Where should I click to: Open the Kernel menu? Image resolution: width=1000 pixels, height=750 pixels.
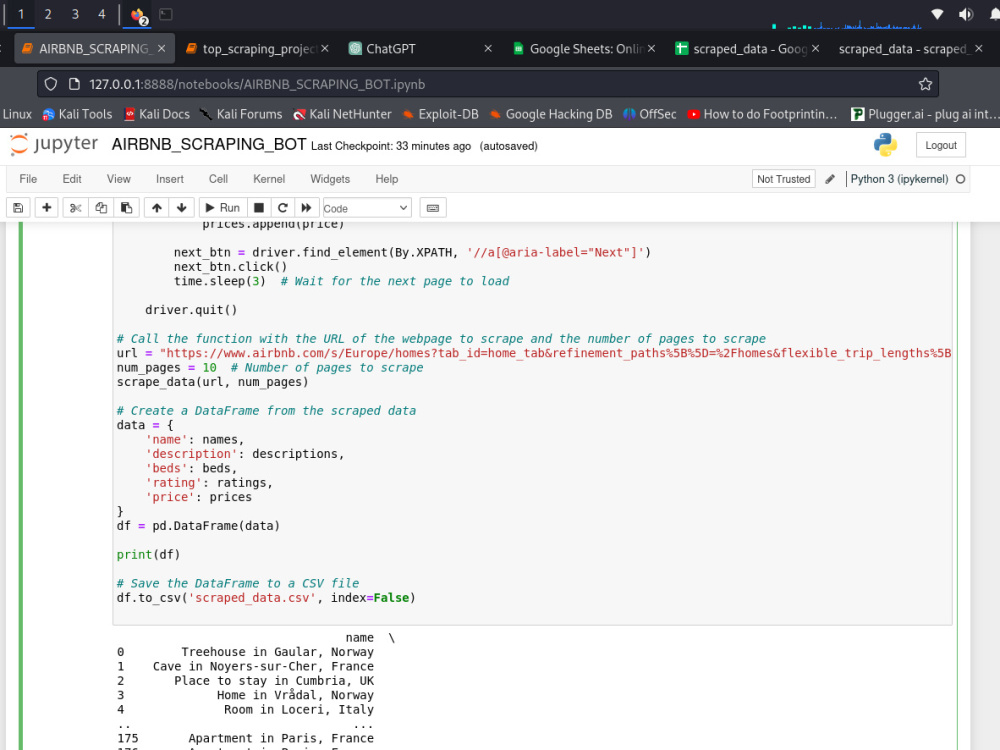(x=269, y=179)
